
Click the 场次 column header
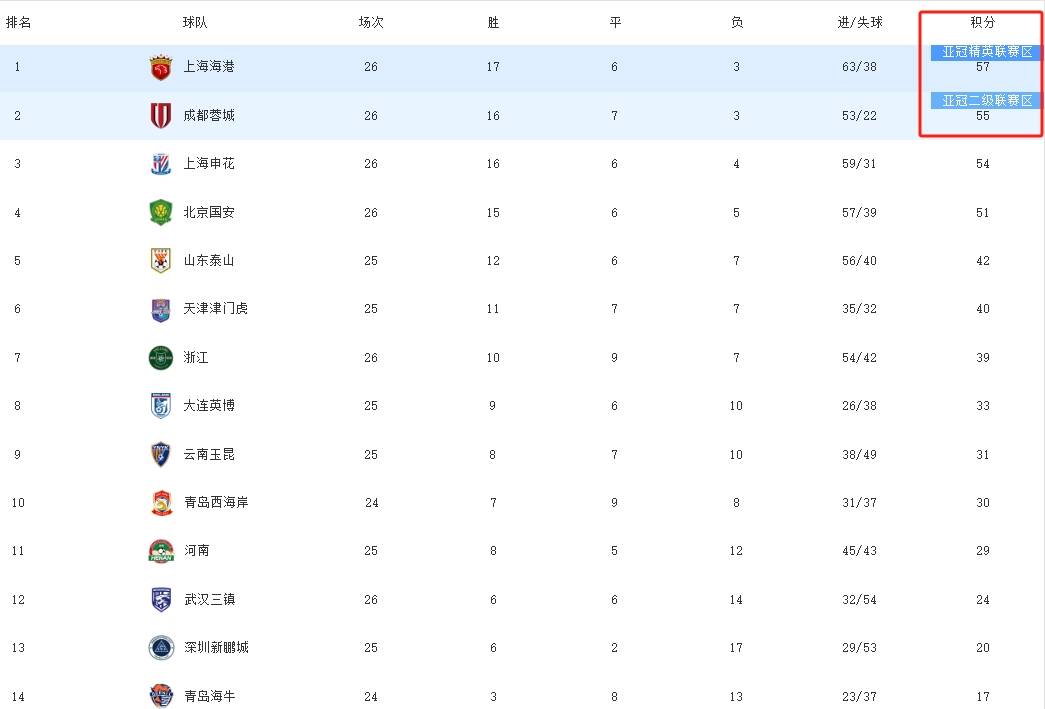370,21
